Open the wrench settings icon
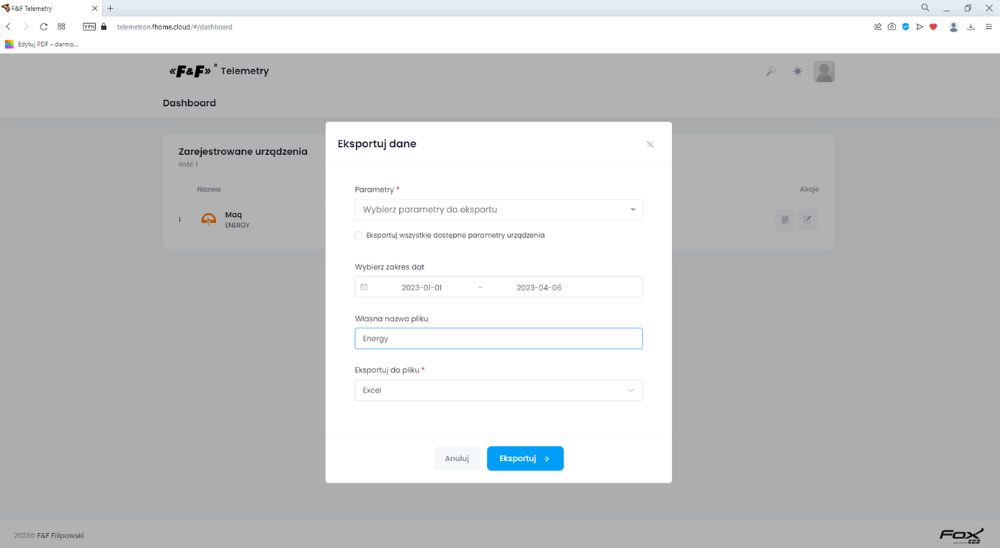The width and height of the screenshot is (1000, 548). point(771,71)
